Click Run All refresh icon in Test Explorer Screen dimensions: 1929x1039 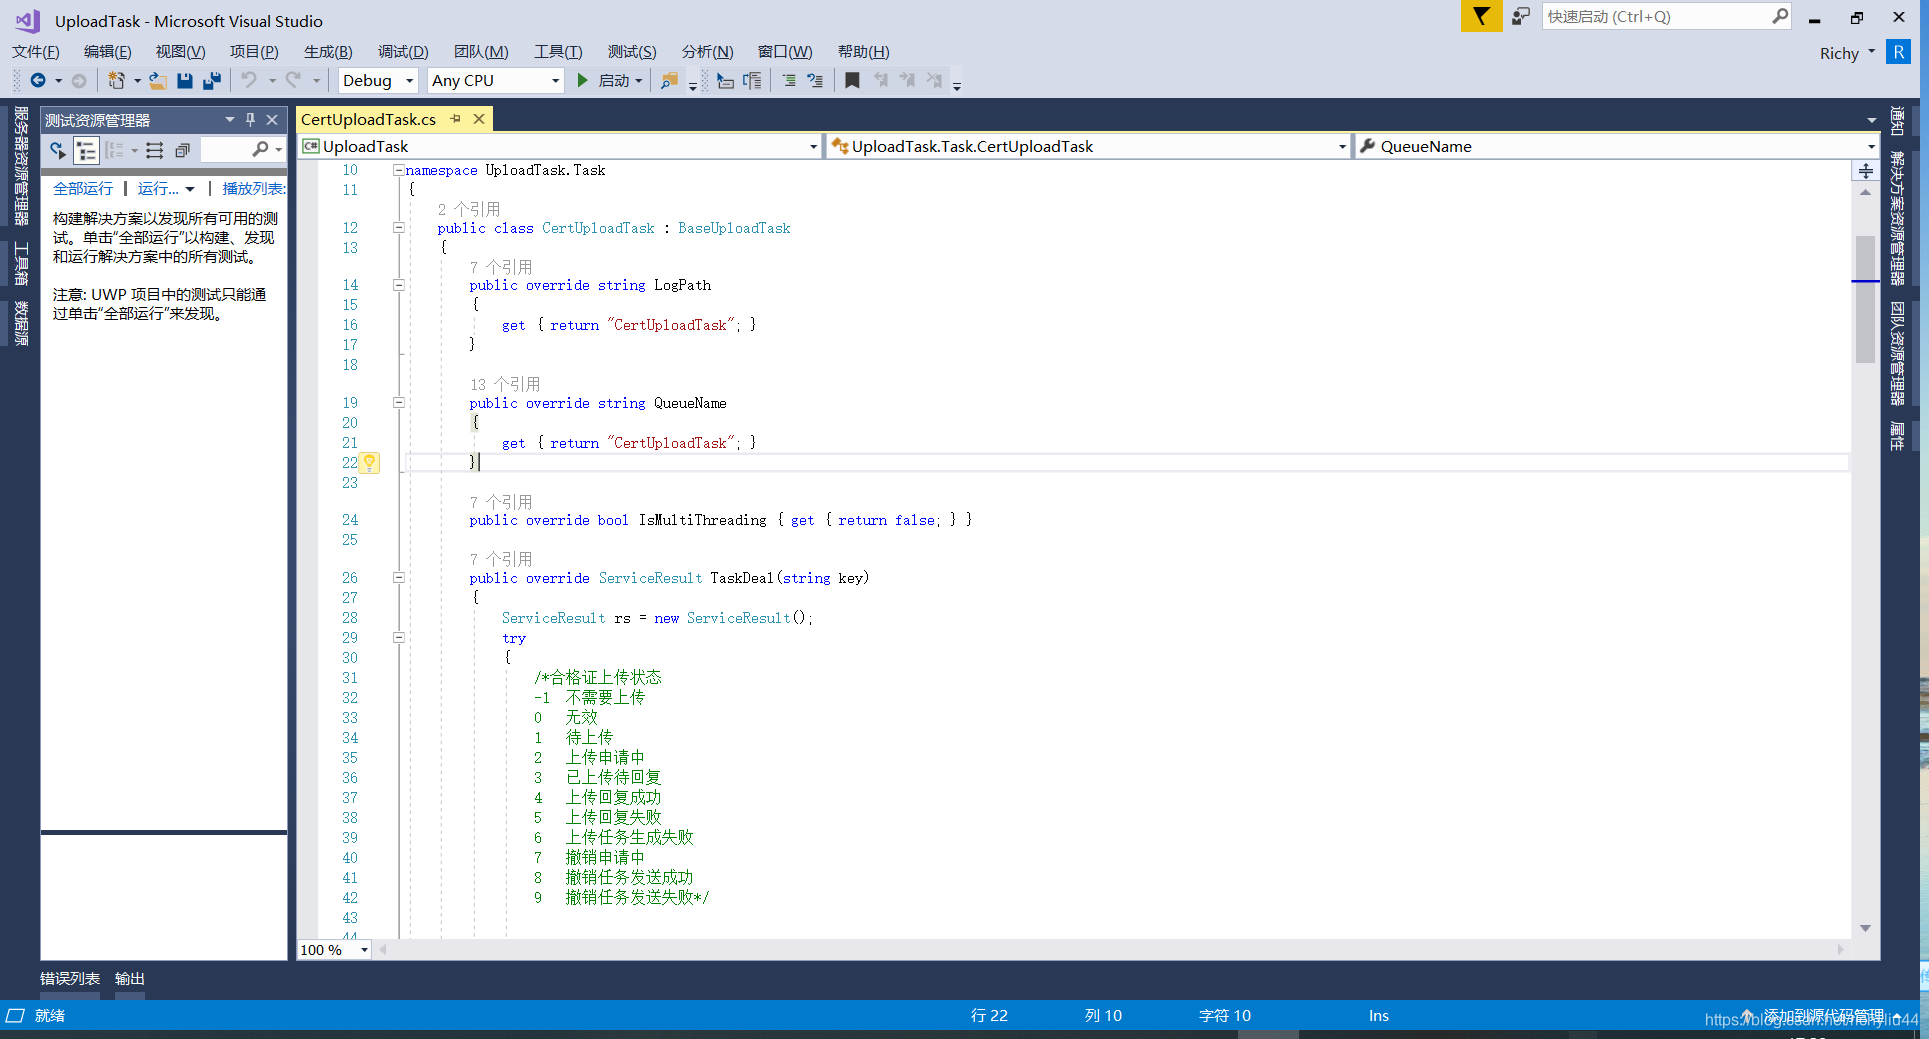[58, 150]
